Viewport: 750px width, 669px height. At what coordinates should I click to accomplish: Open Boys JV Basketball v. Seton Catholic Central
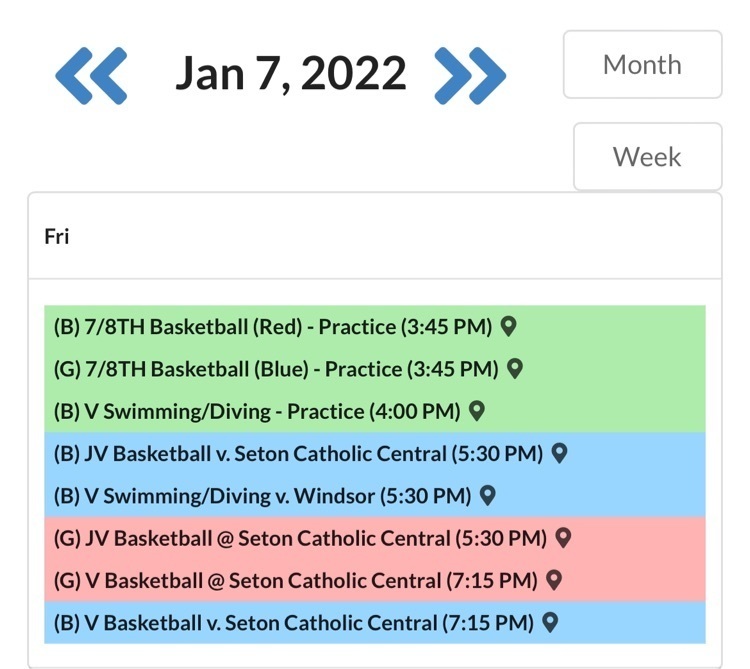297,454
